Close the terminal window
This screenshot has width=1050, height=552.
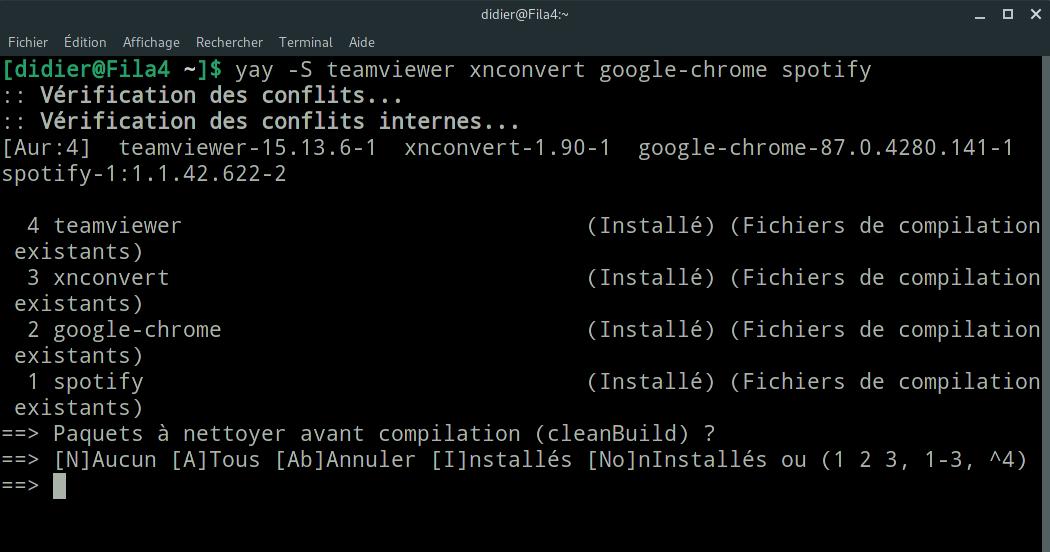click(x=1035, y=14)
